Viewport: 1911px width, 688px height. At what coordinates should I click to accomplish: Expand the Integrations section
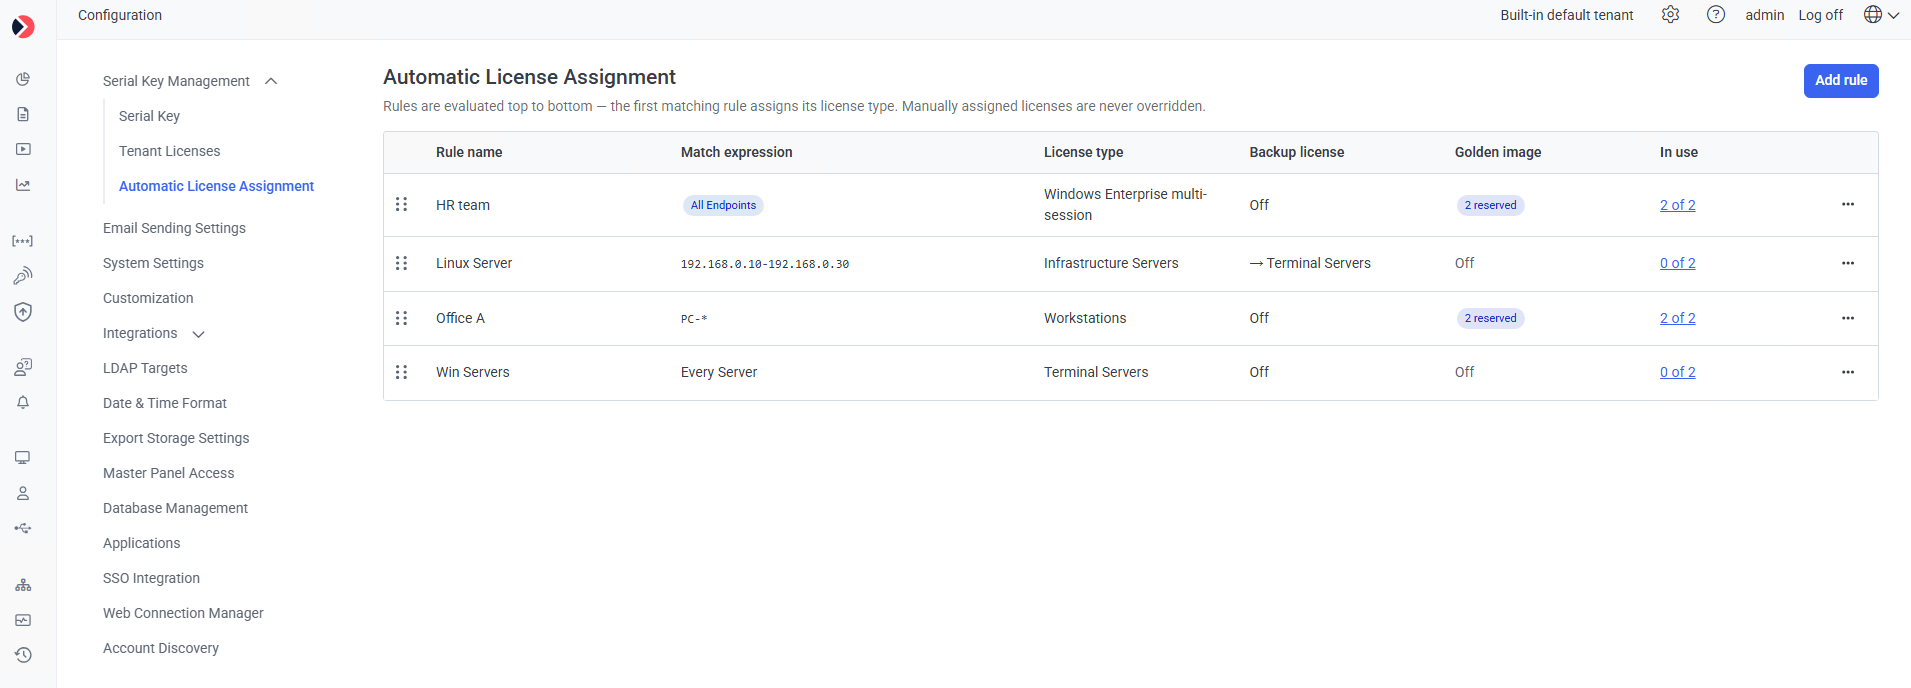coord(198,334)
